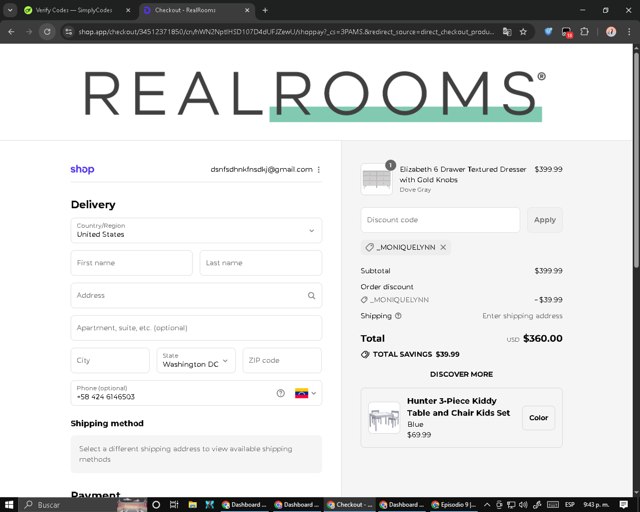This screenshot has width=640, height=512.
Task: Open the blue shield extension icon
Action: (x=548, y=32)
